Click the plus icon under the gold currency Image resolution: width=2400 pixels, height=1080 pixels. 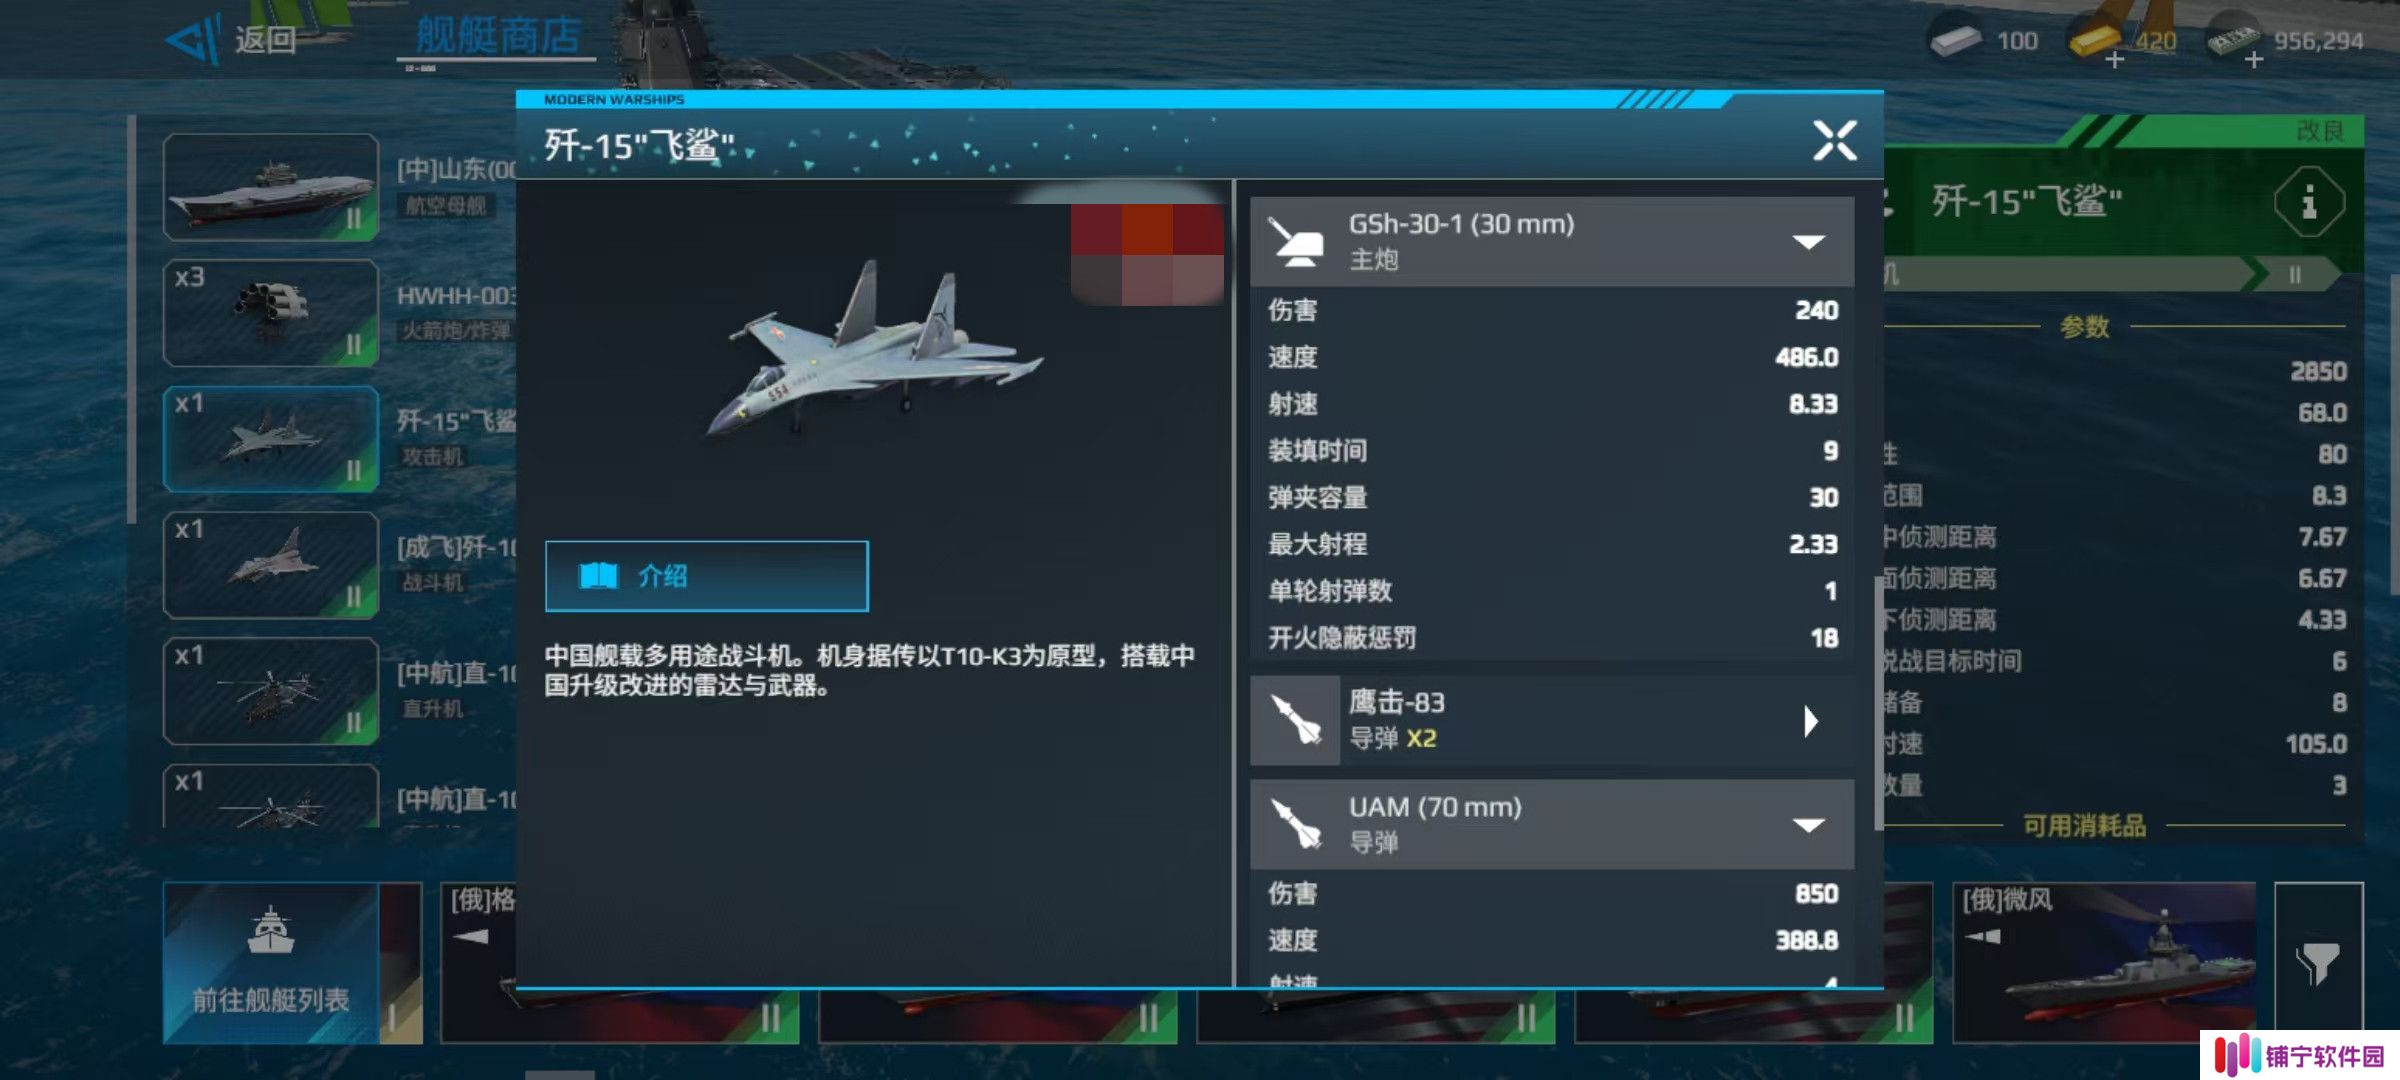click(x=2114, y=60)
